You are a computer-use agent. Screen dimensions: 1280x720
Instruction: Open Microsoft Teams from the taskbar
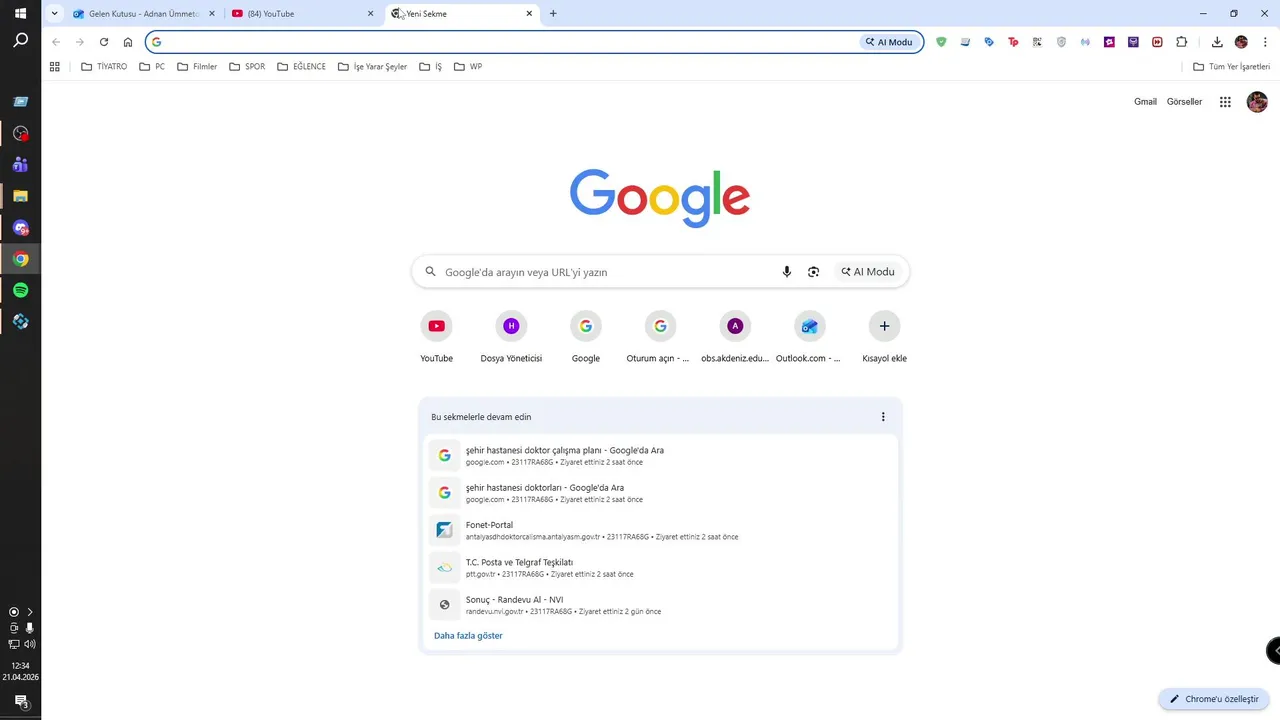coord(21,165)
